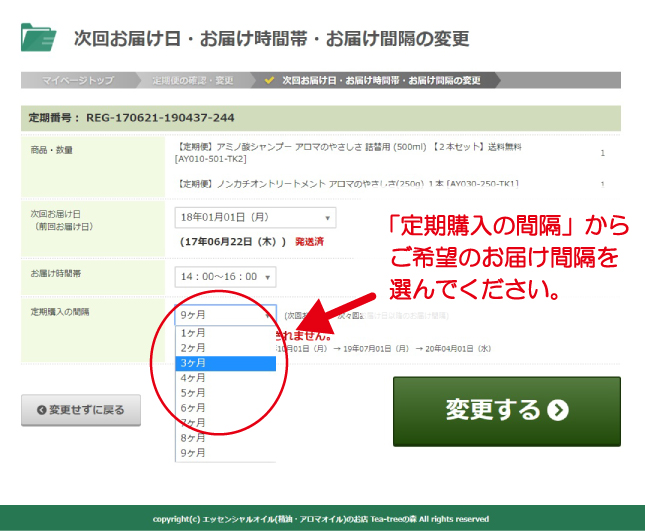The image size is (645, 531).
Task: Open the 次回お届け日 date dropdown
Action: 255,218
